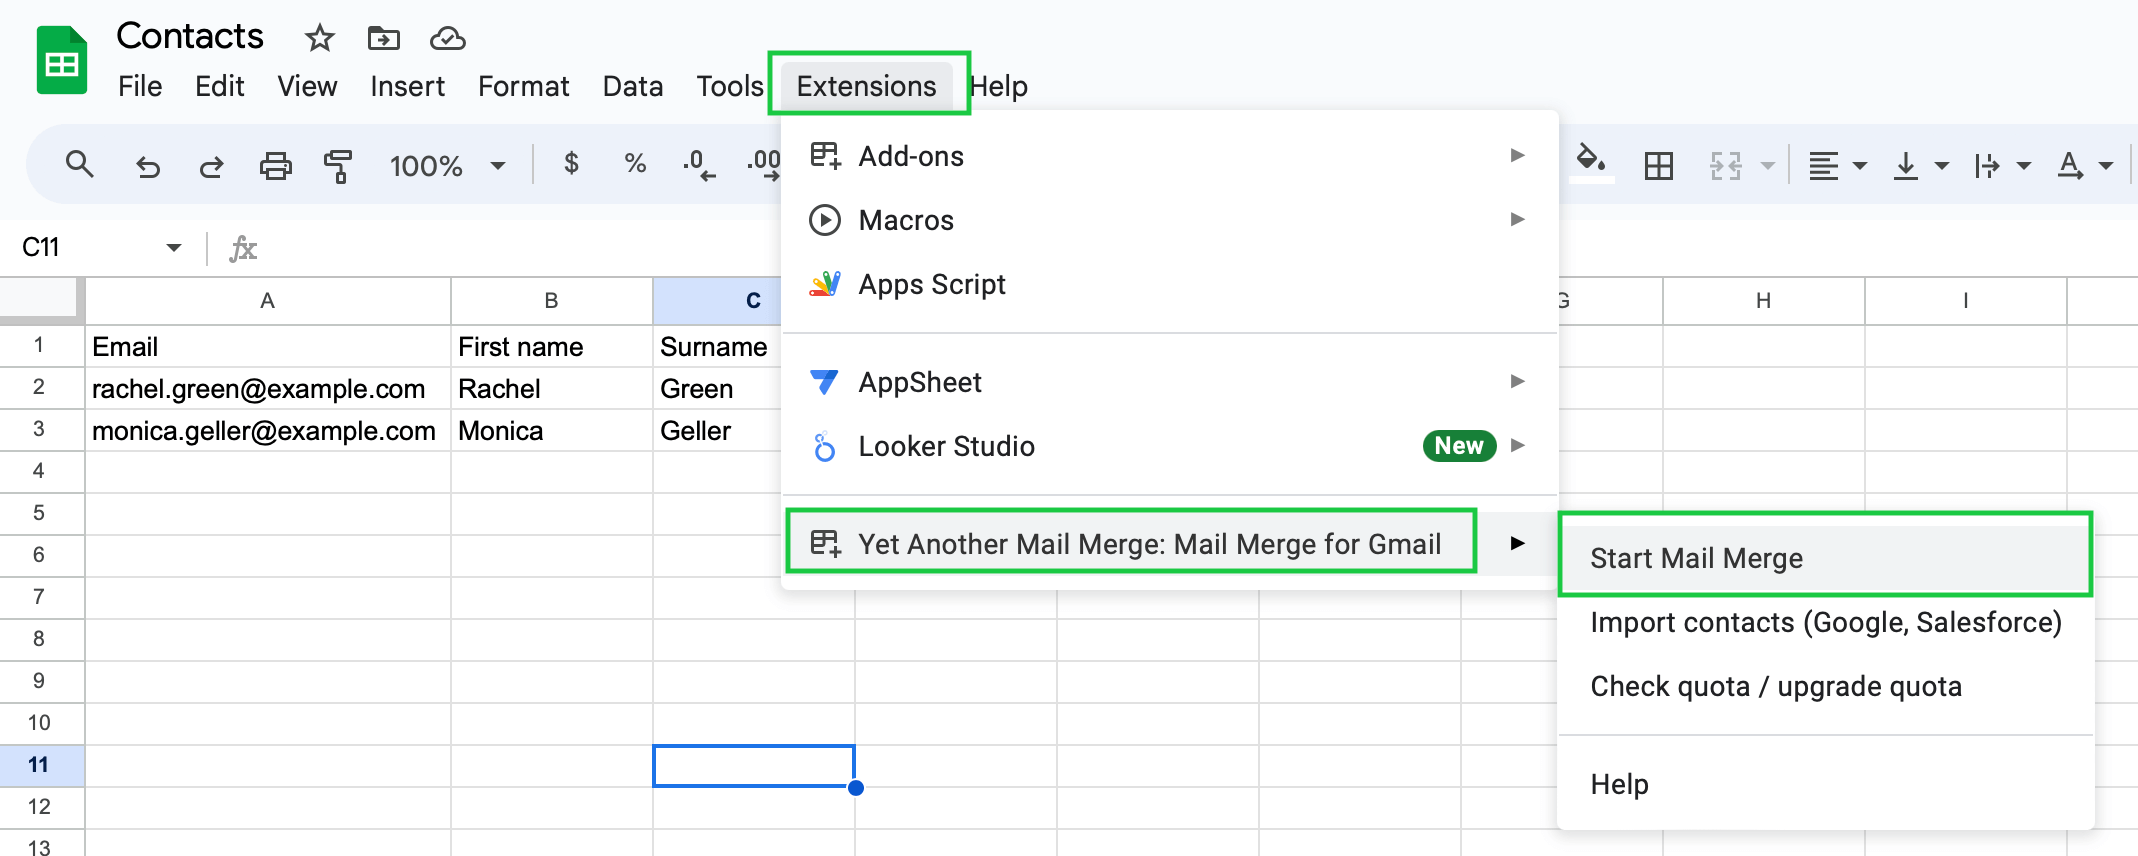Decrease decimal places
2138x856 pixels.
(698, 165)
